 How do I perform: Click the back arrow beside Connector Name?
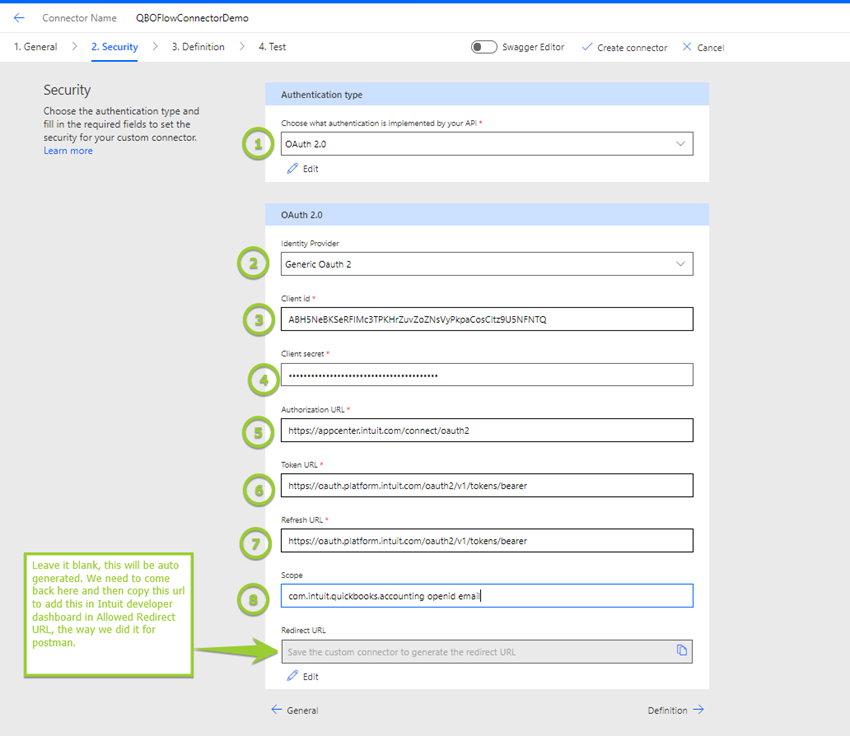19,18
